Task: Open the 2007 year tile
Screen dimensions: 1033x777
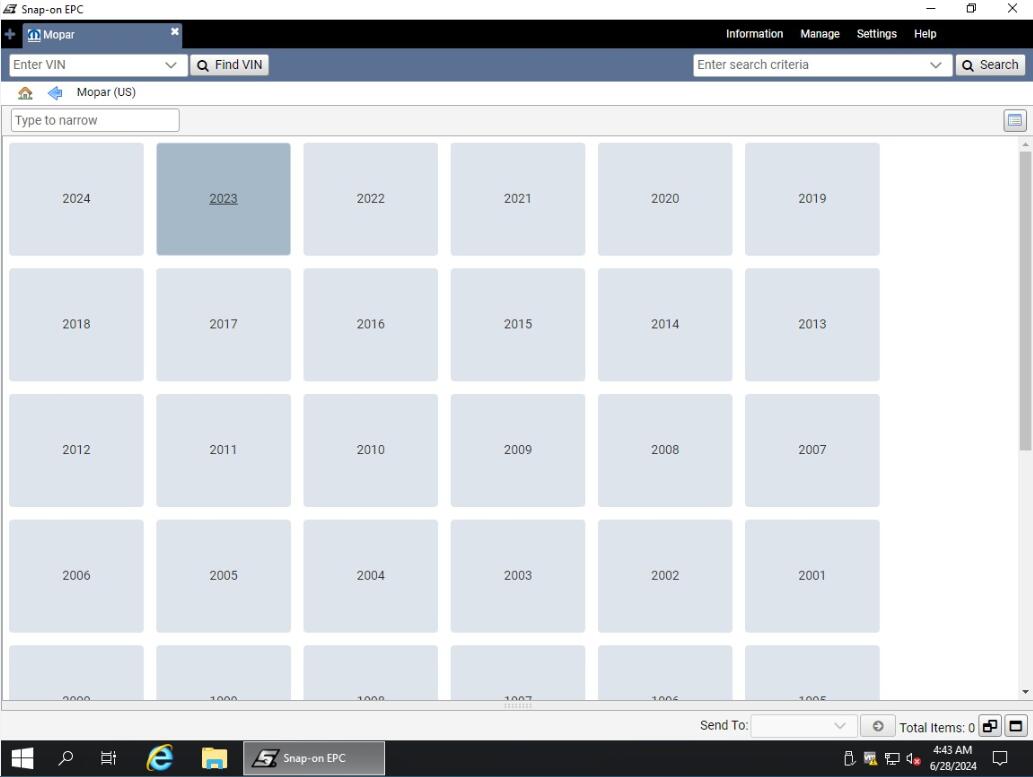Action: tap(812, 450)
